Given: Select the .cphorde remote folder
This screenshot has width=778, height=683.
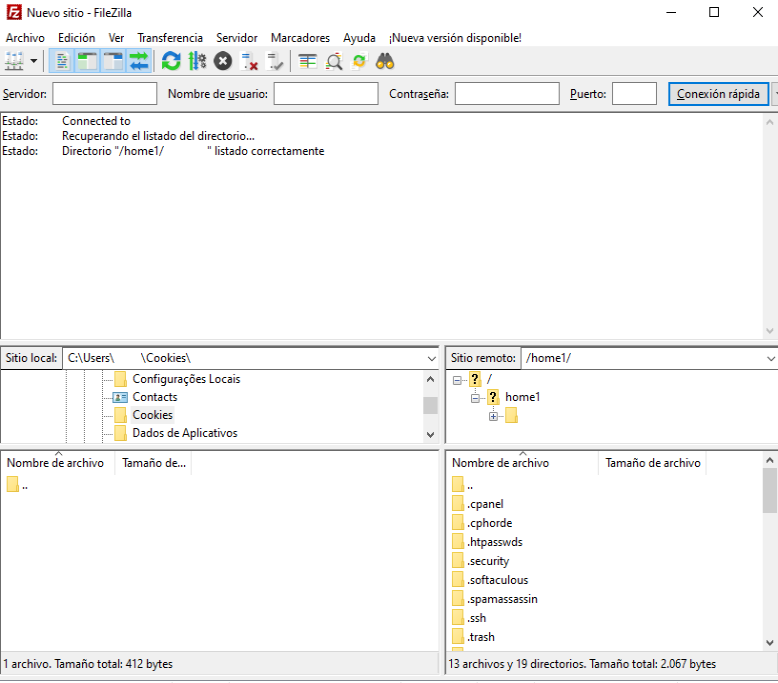Looking at the screenshot, I should 482,523.
